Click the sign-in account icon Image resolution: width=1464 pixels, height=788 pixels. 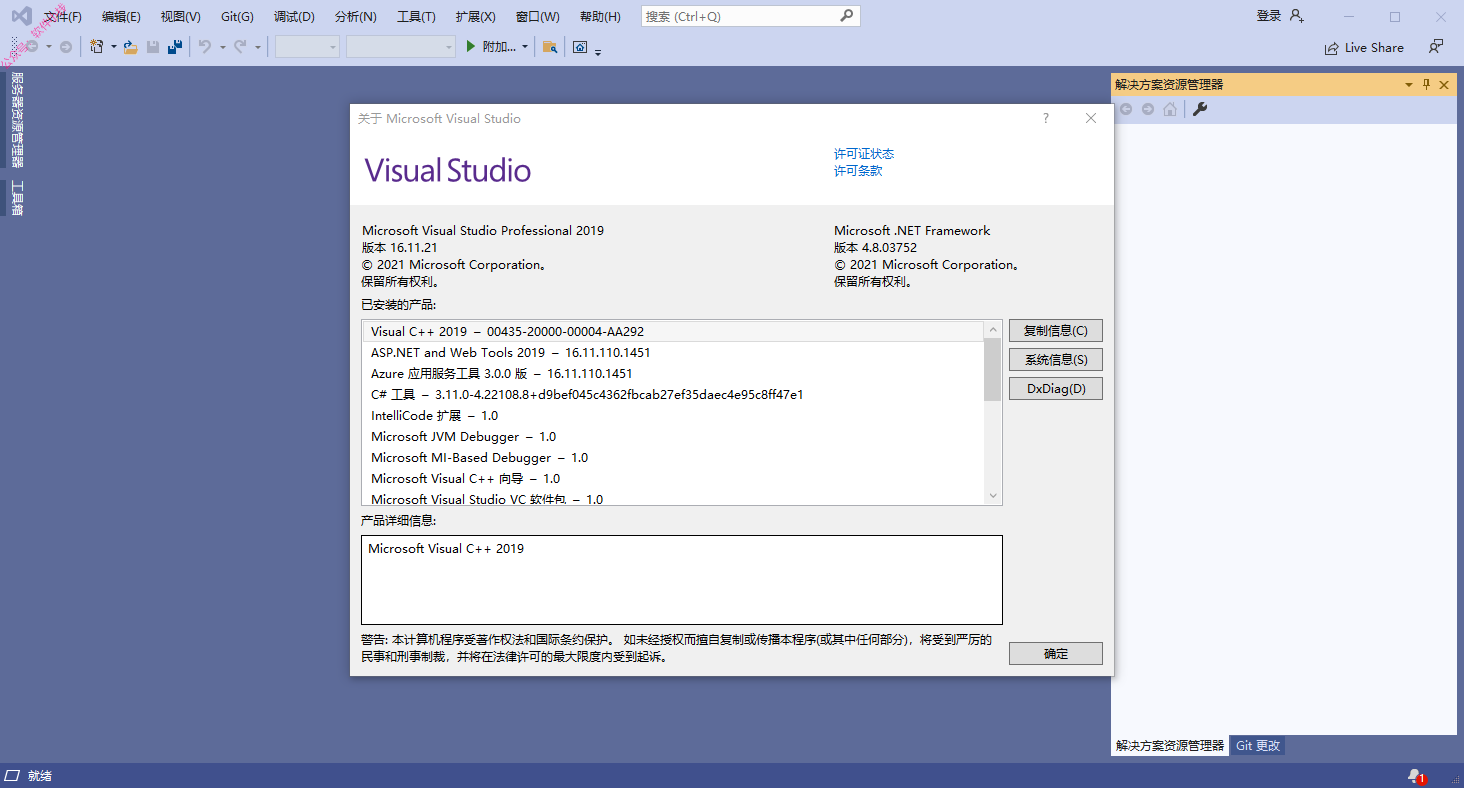1297,16
